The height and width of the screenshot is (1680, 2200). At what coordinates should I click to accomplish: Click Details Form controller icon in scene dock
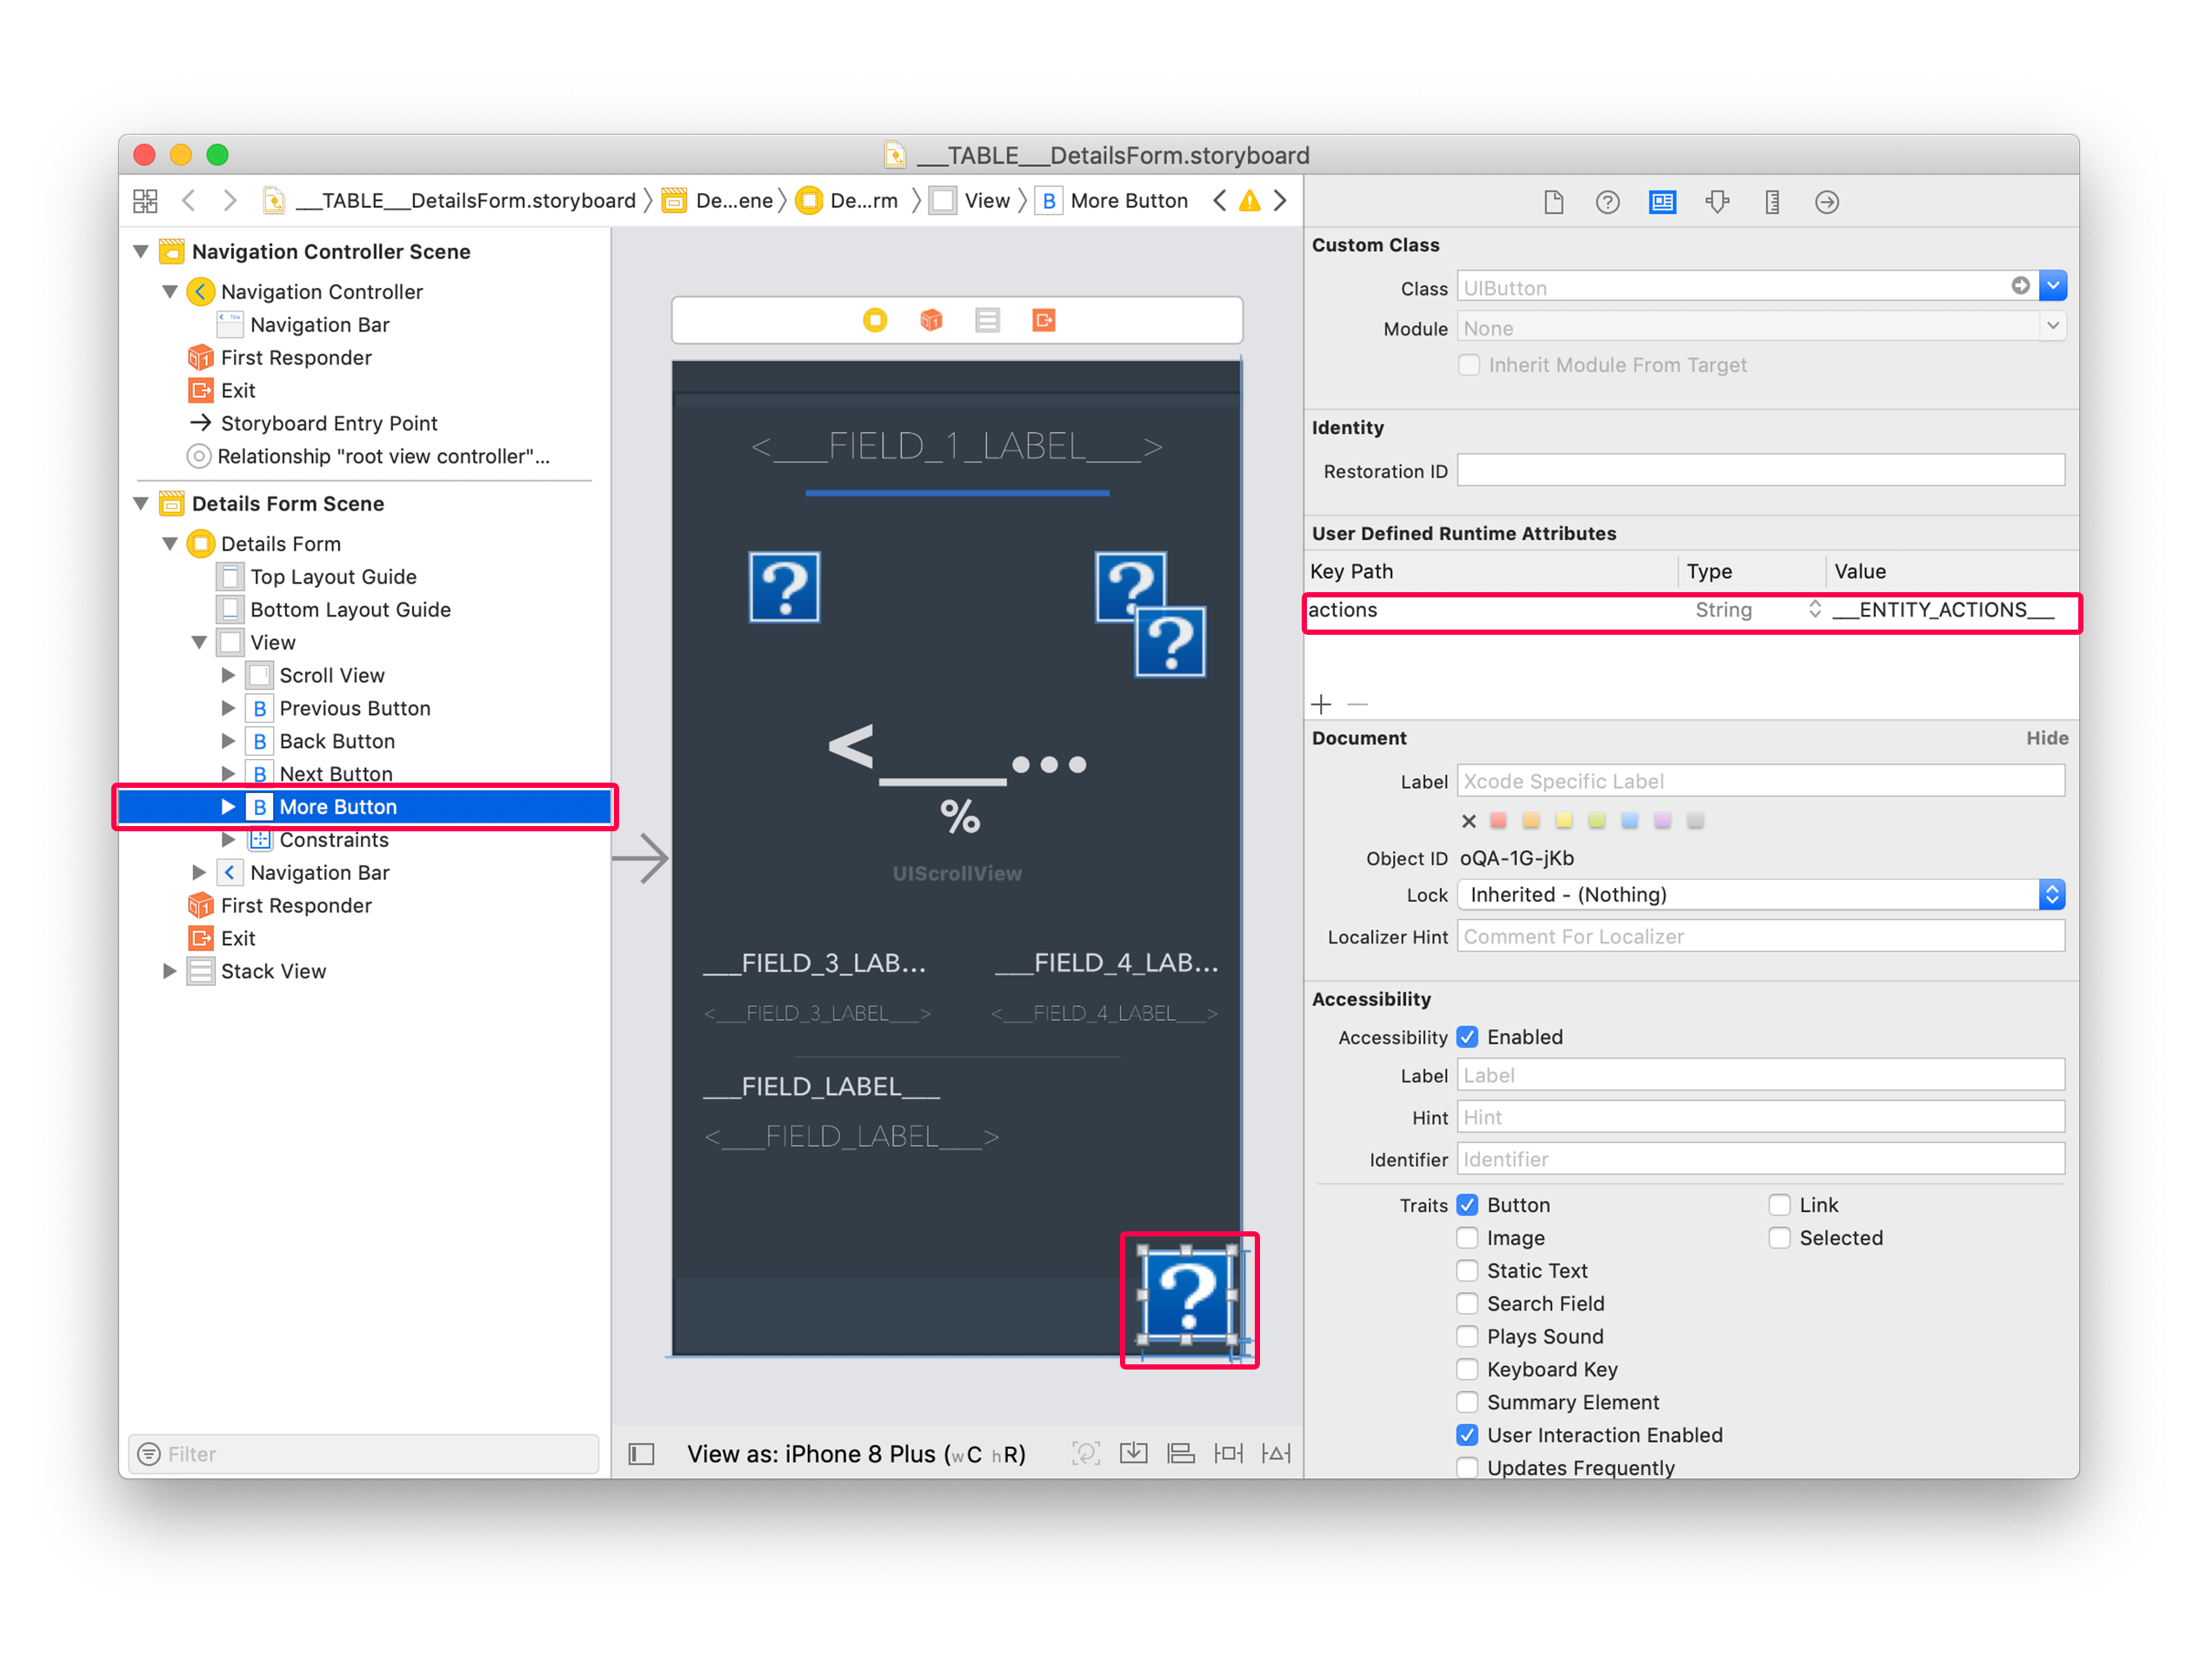[875, 320]
